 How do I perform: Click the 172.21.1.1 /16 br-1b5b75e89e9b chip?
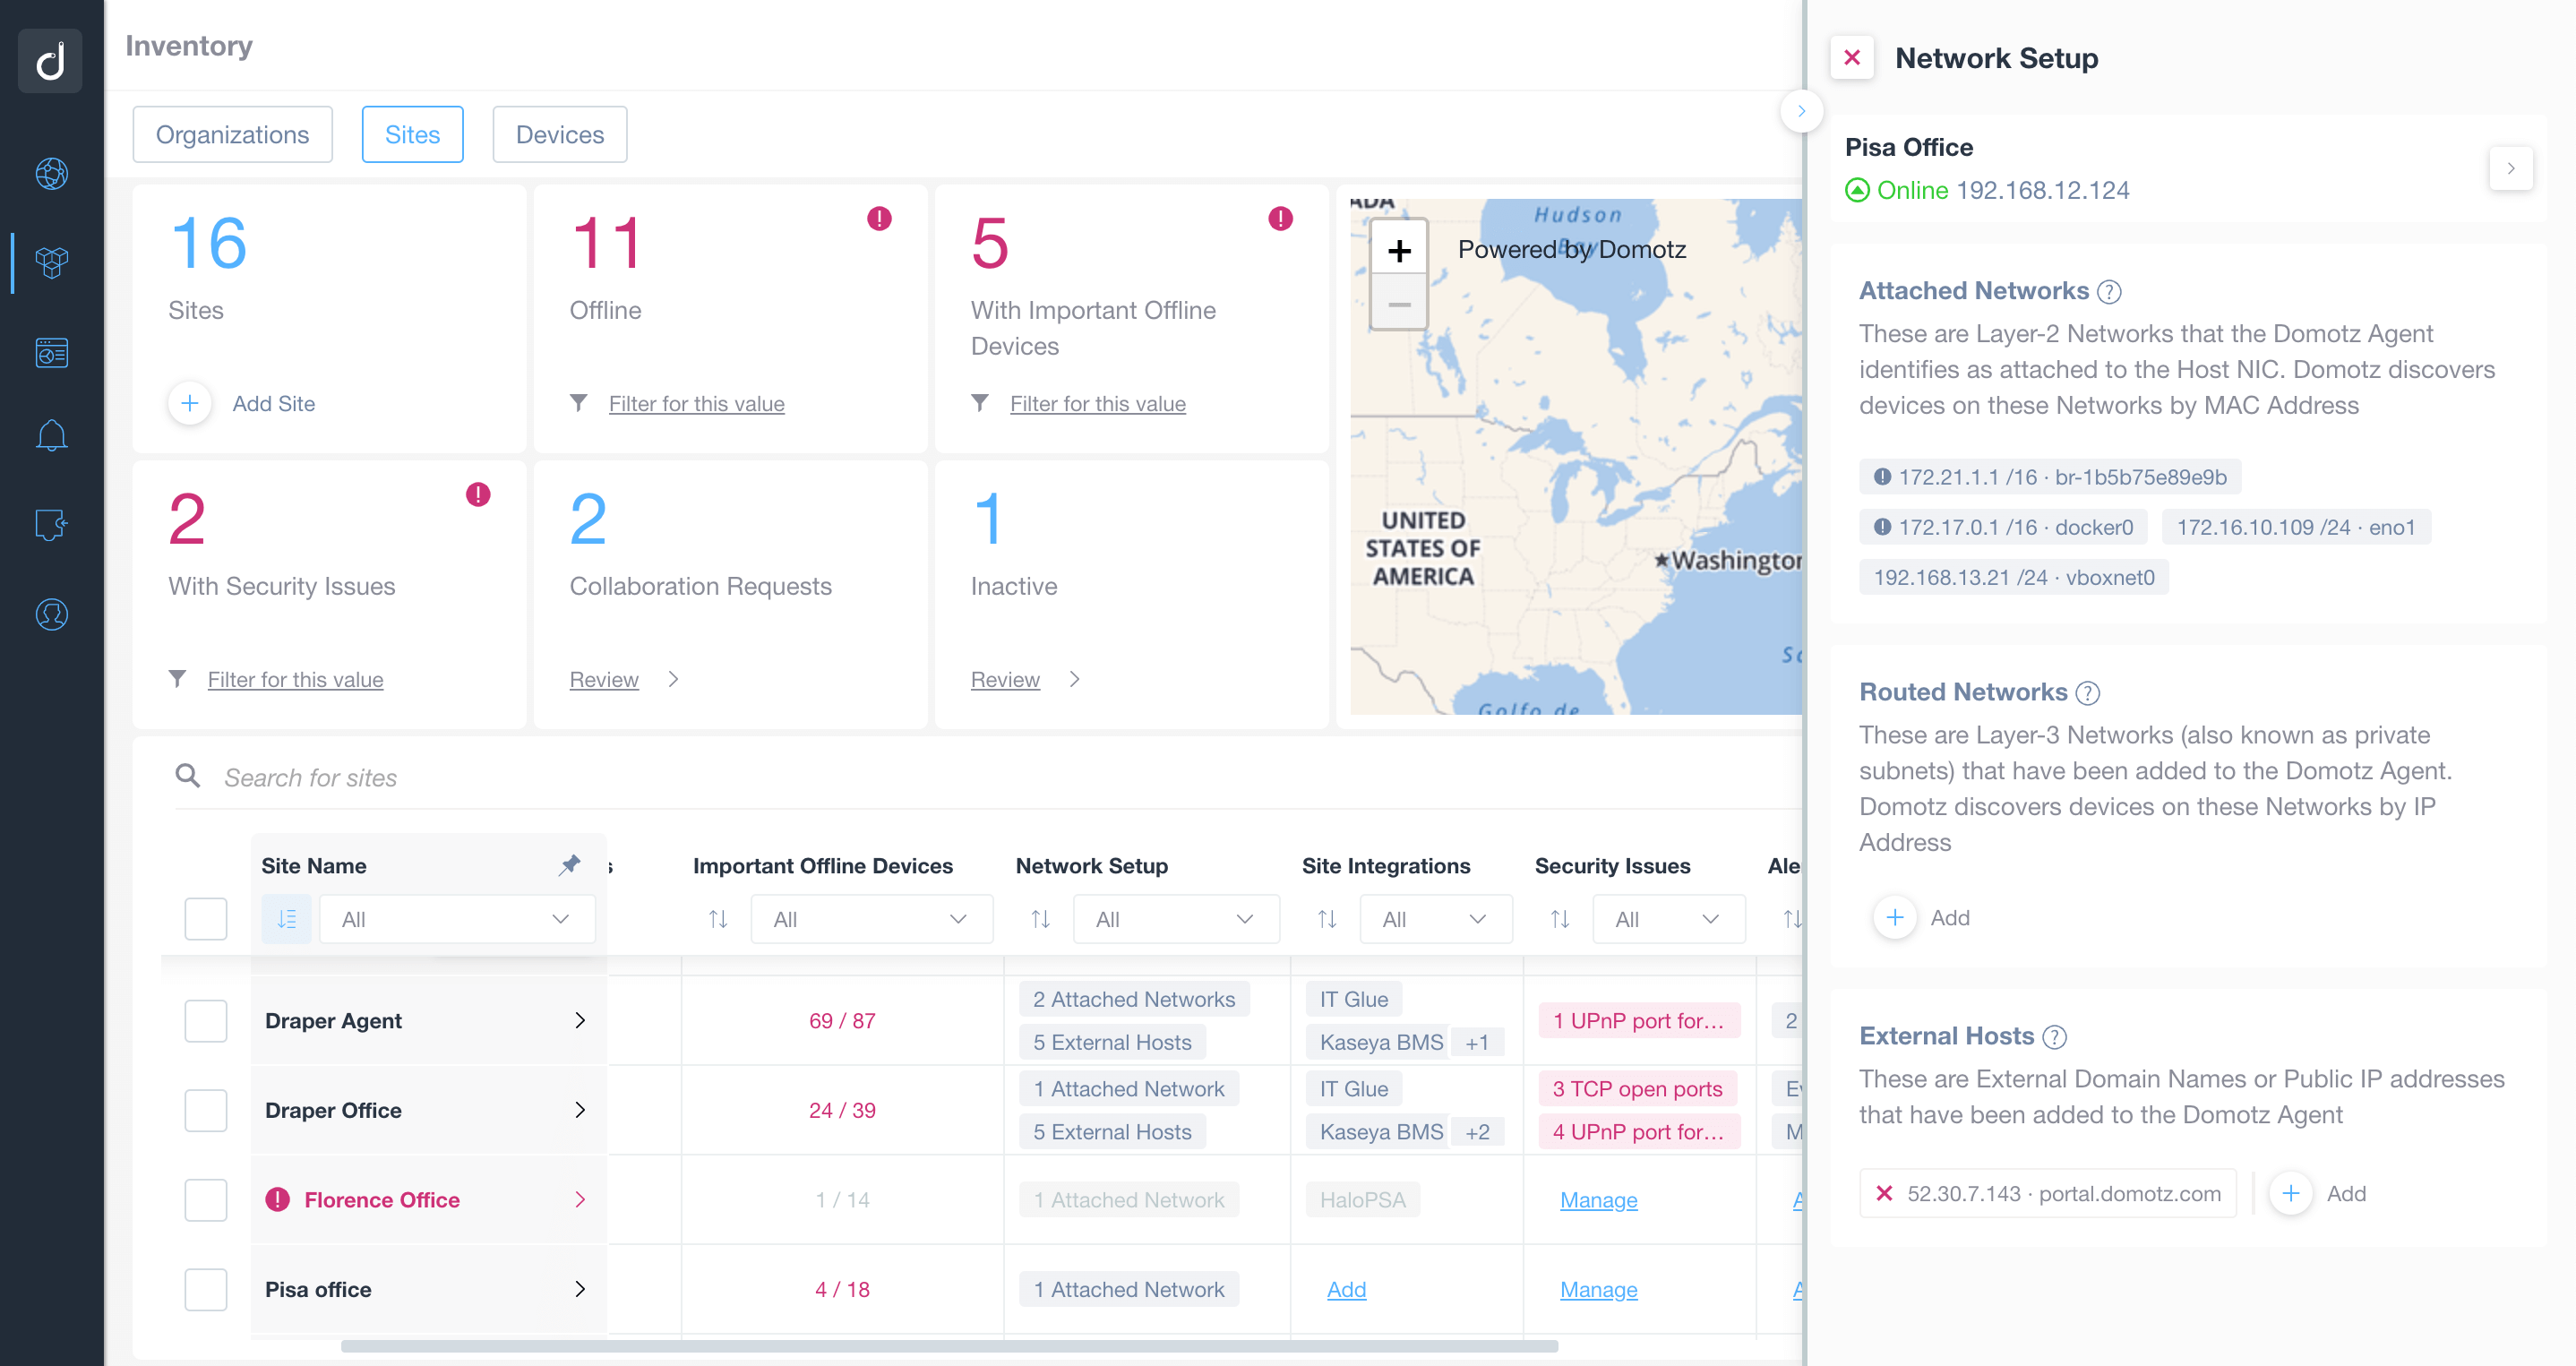pos(2049,477)
